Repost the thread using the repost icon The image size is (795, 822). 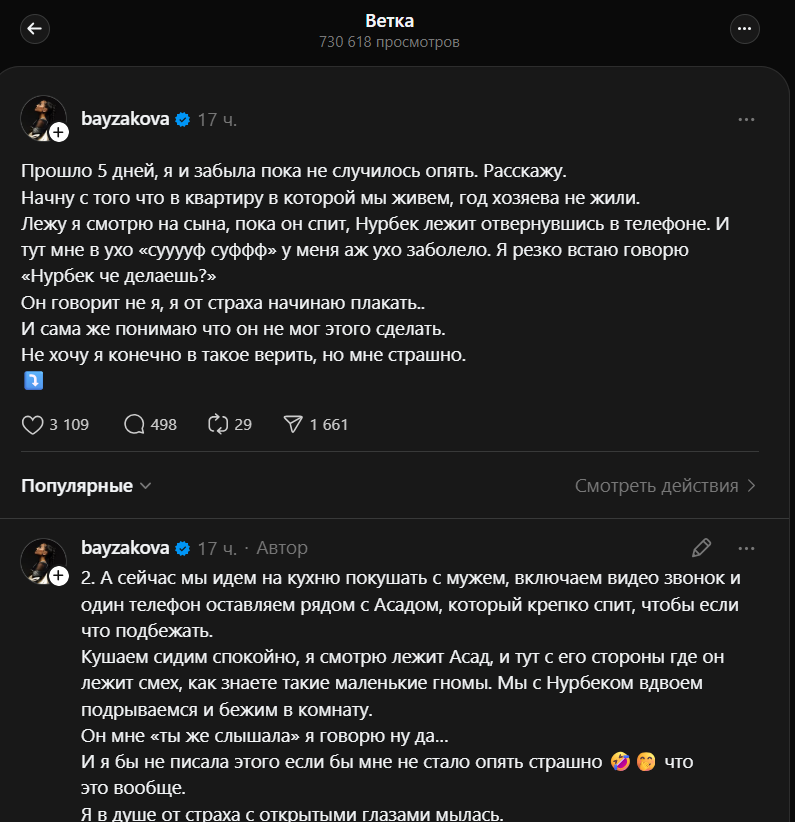coord(218,425)
